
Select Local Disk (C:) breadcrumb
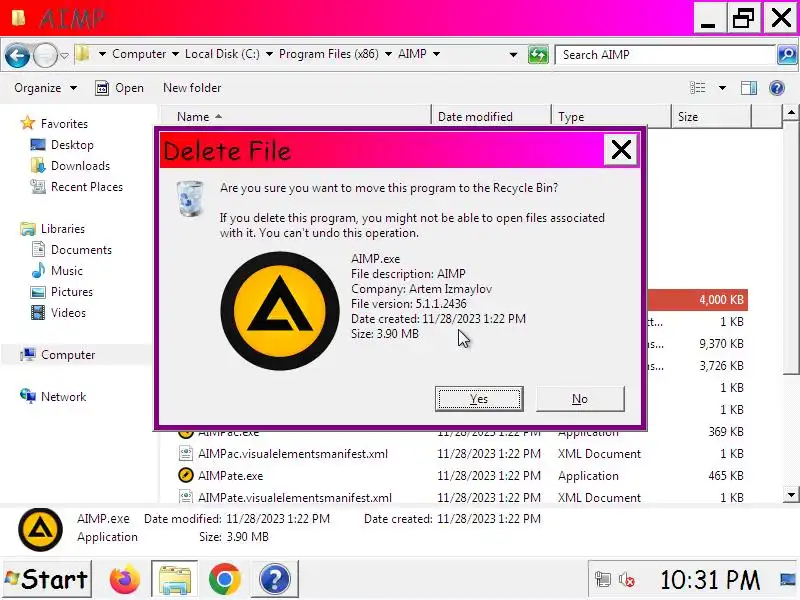(x=222, y=54)
